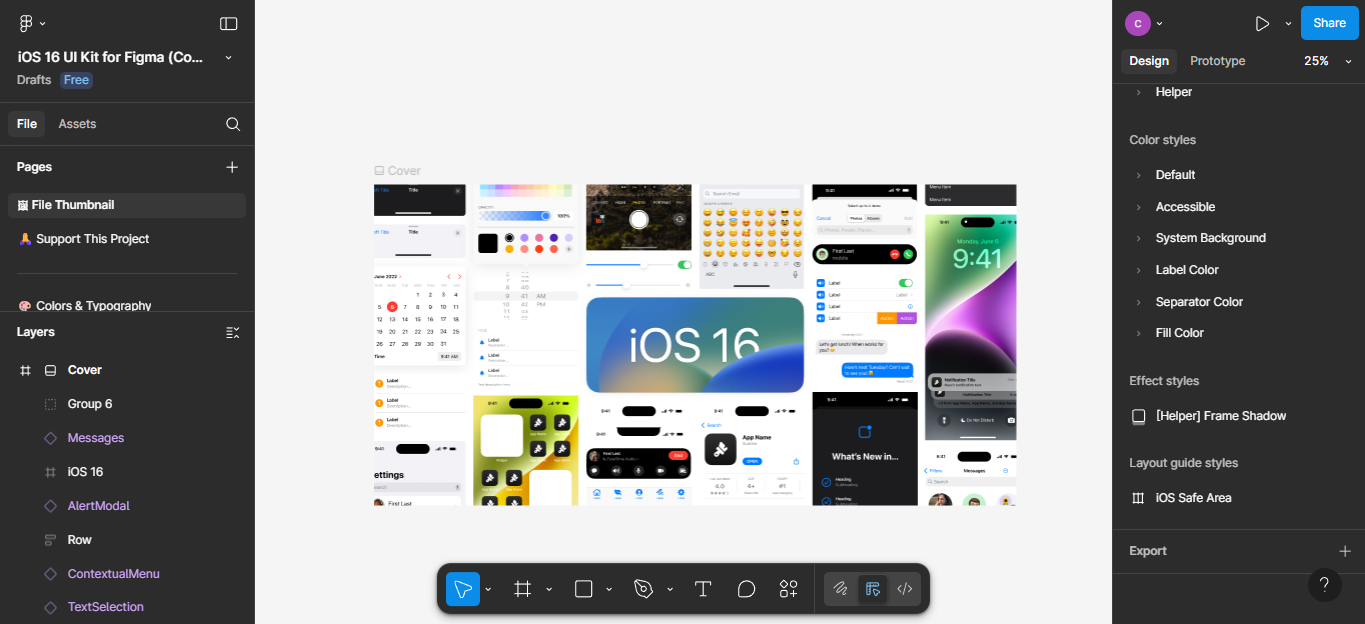Click the Row layer auto-layout icon
The height and width of the screenshot is (624, 1365).
click(x=51, y=540)
